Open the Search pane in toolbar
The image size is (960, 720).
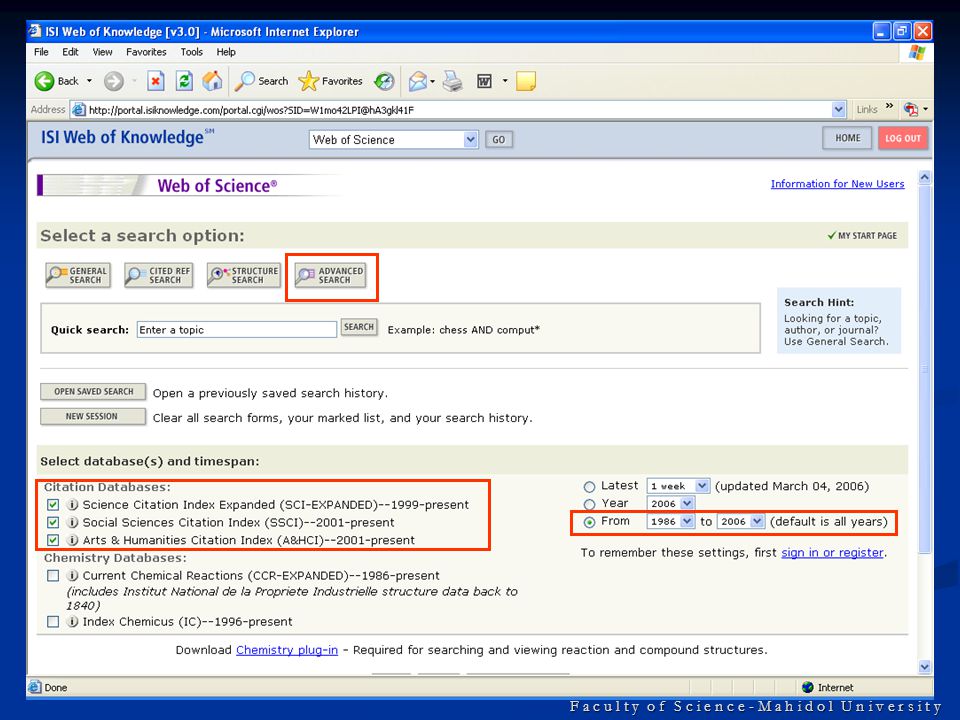tap(261, 81)
